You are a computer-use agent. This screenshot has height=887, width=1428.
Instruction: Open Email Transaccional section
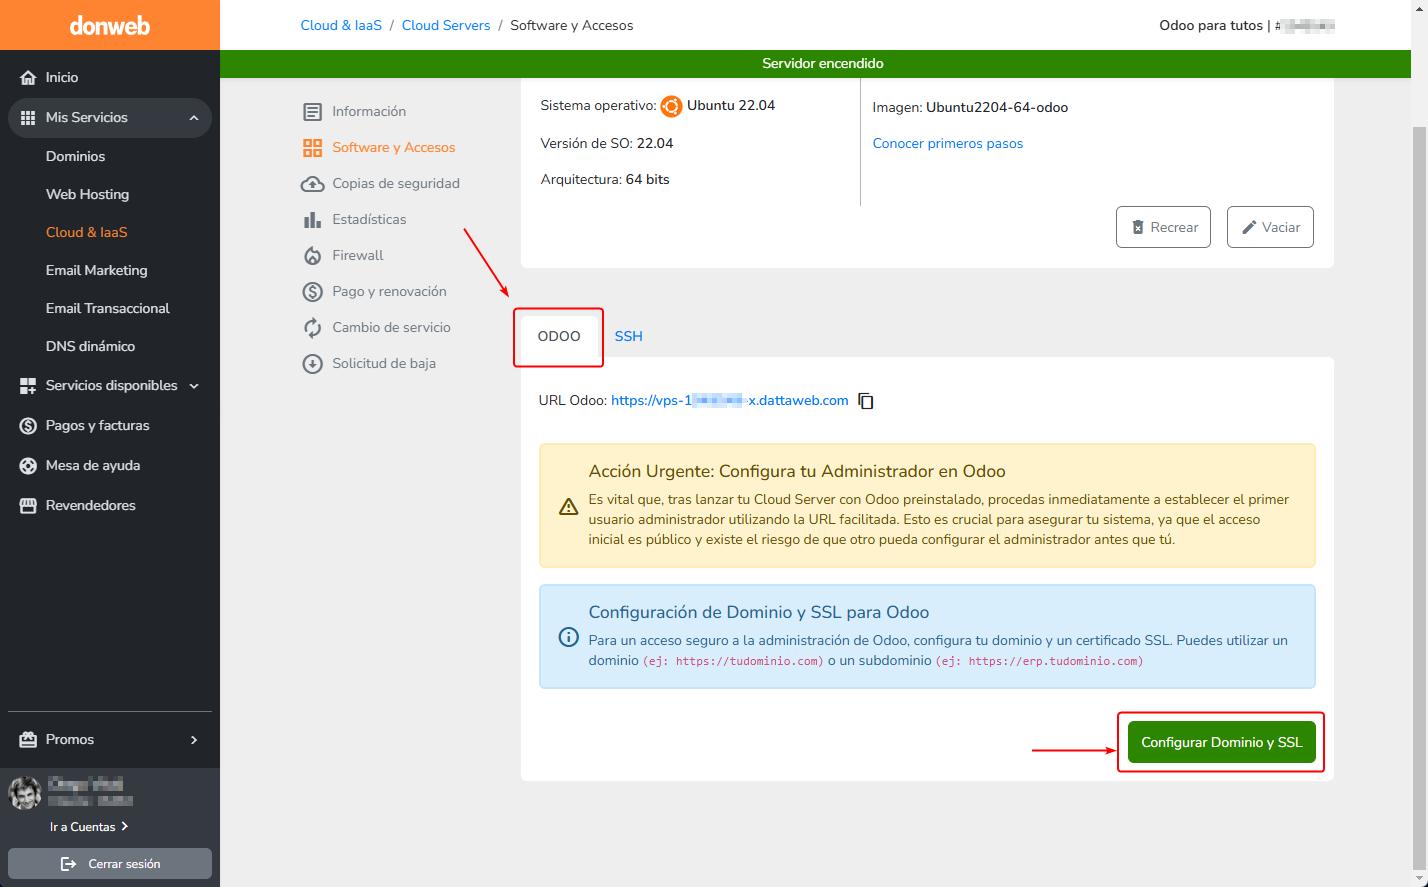pyautogui.click(x=108, y=308)
